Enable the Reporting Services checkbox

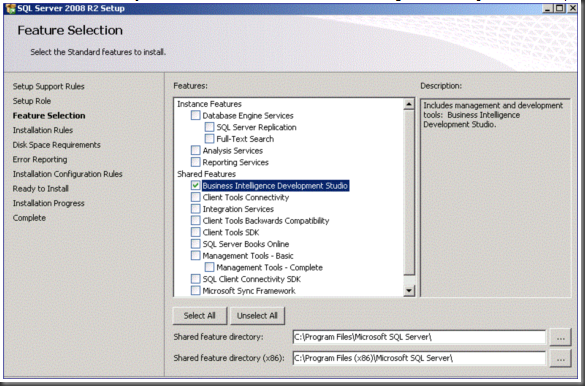pyautogui.click(x=195, y=162)
